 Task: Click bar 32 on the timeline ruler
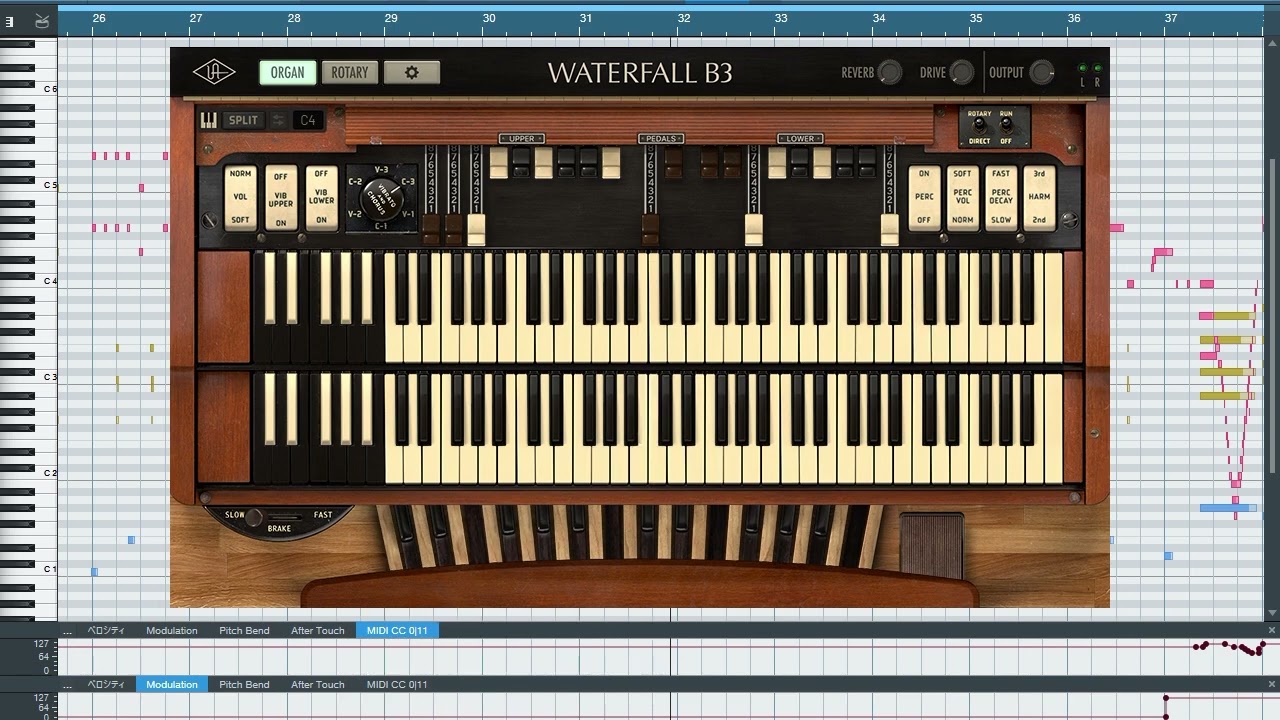684,18
